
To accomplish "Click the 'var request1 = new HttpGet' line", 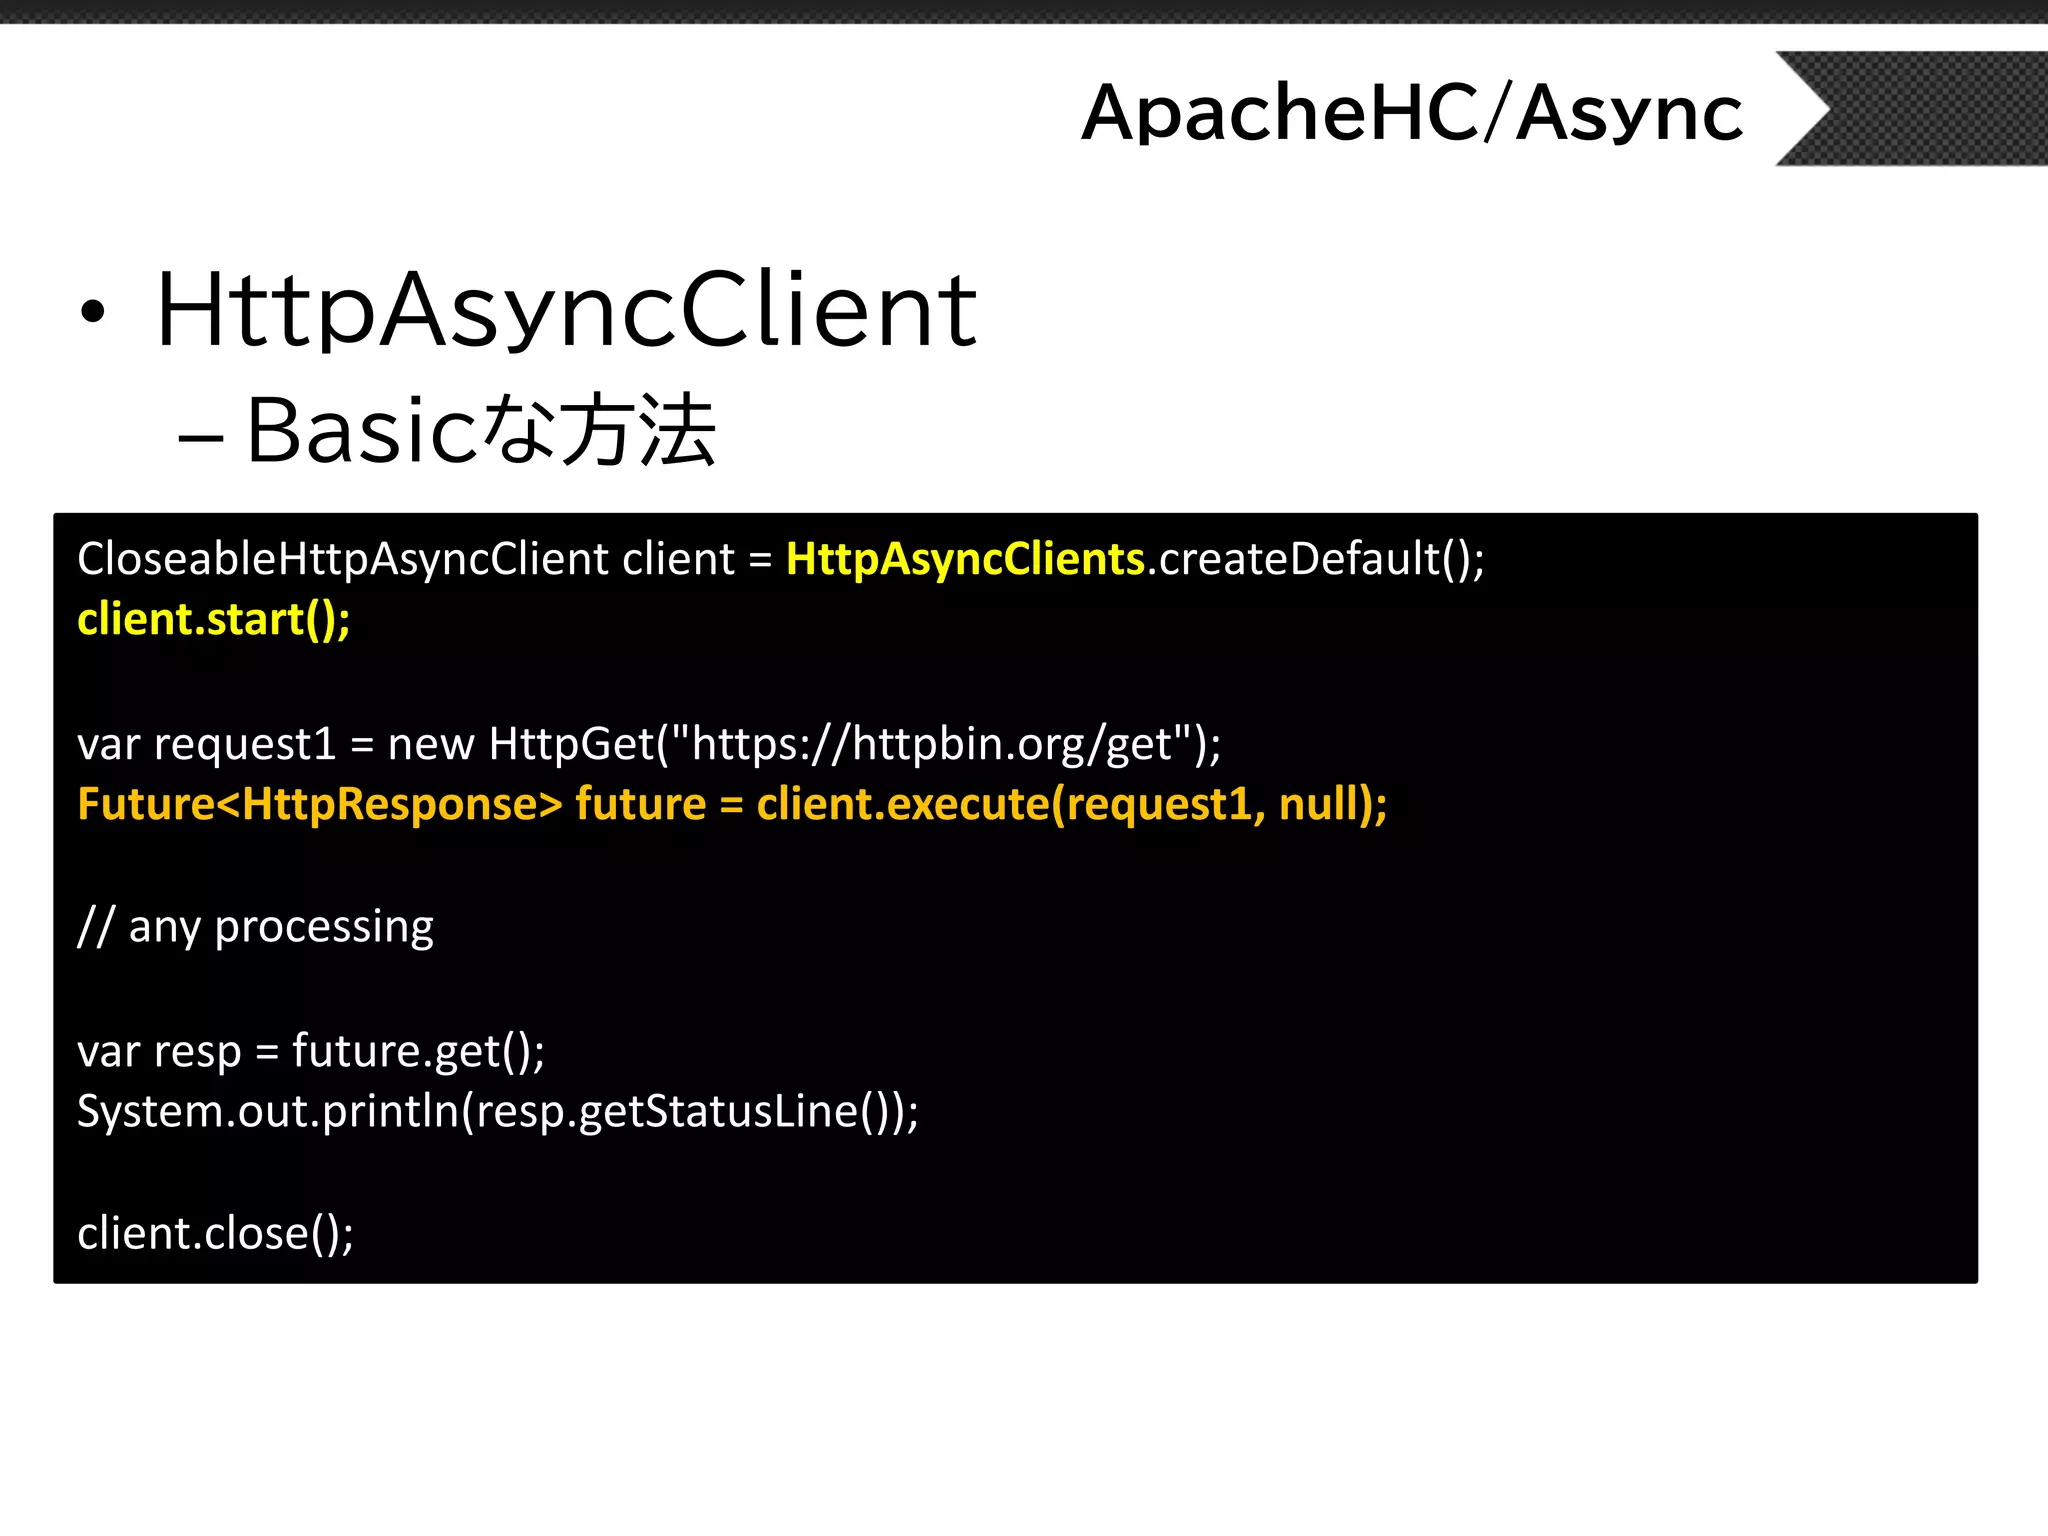I will 649,744.
